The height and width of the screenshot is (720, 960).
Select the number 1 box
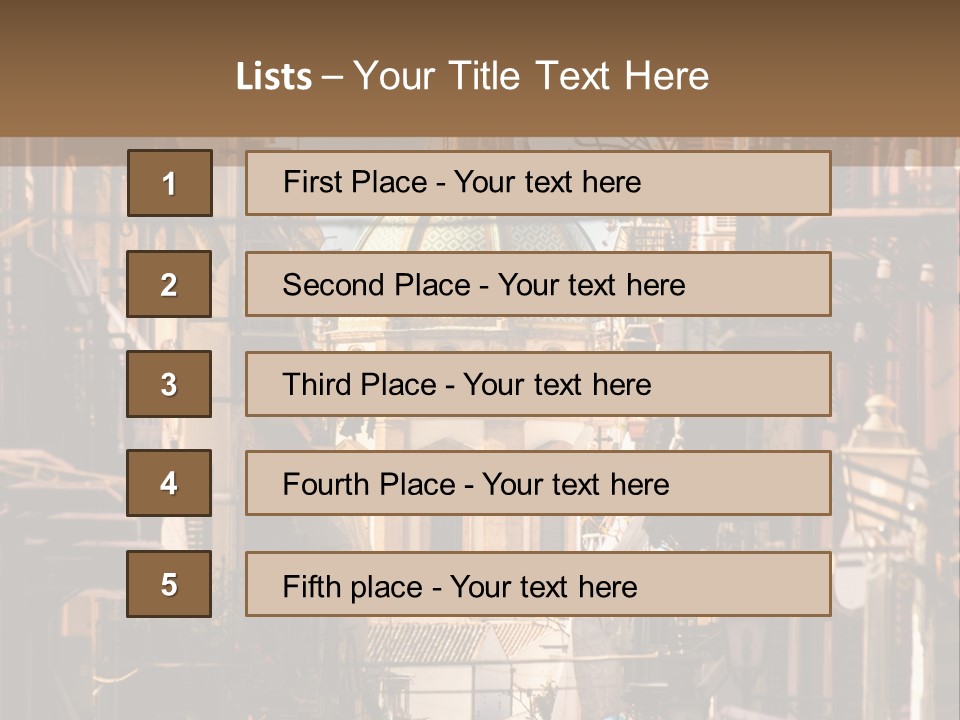click(170, 183)
